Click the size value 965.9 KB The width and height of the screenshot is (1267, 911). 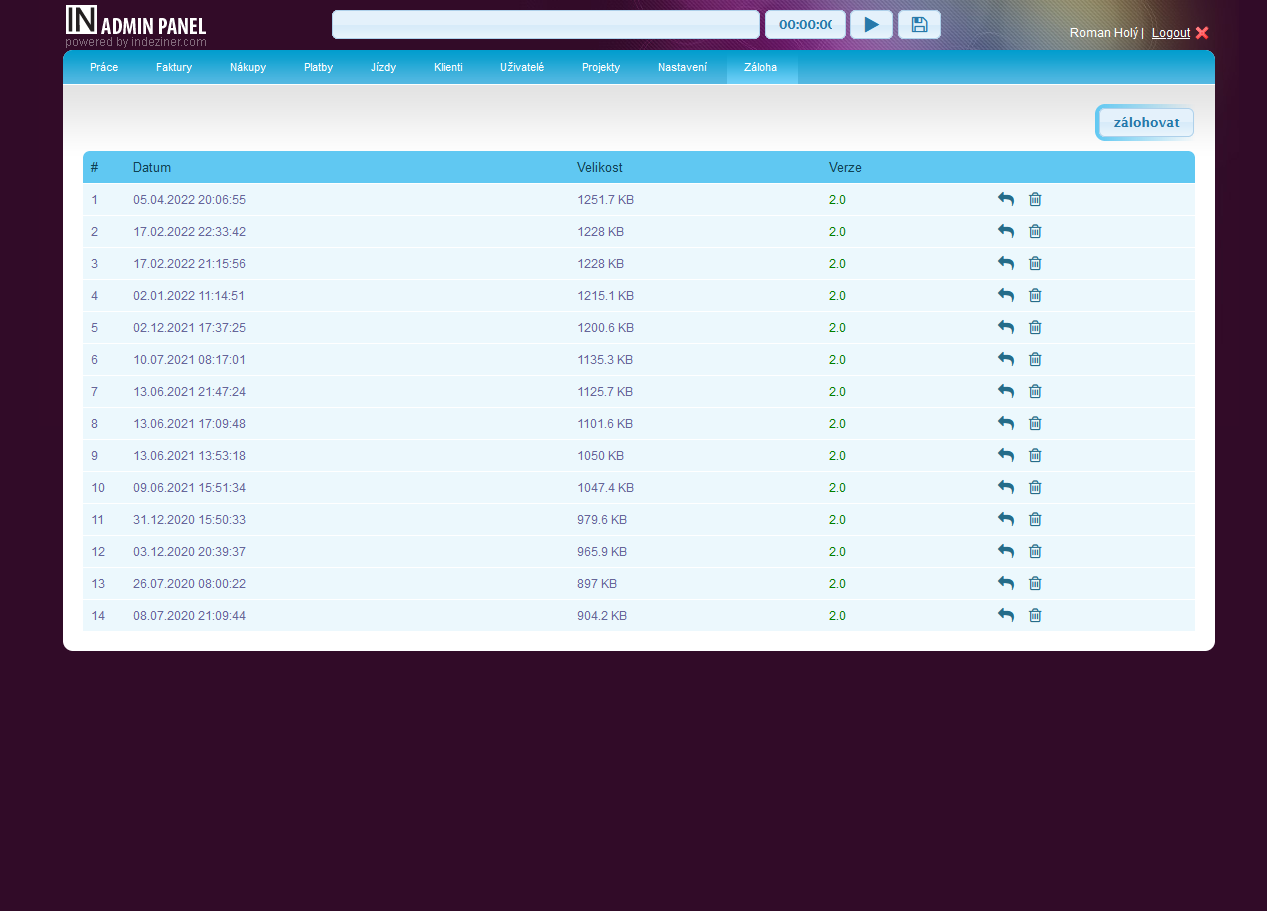(x=602, y=551)
